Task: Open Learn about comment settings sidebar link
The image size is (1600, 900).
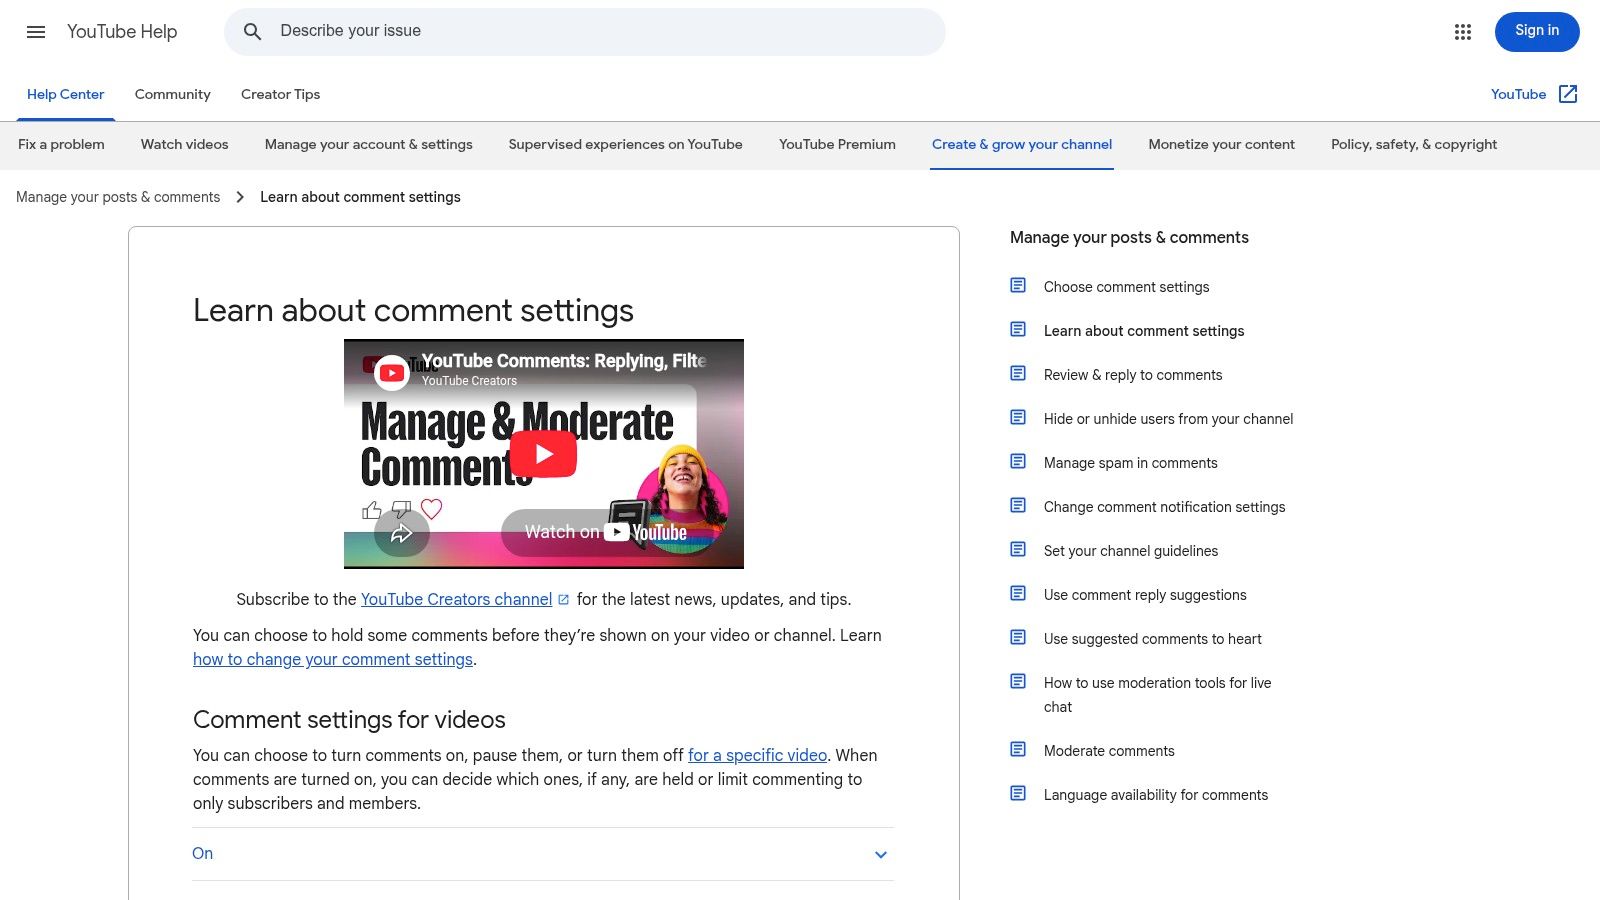Action: coord(1144,330)
